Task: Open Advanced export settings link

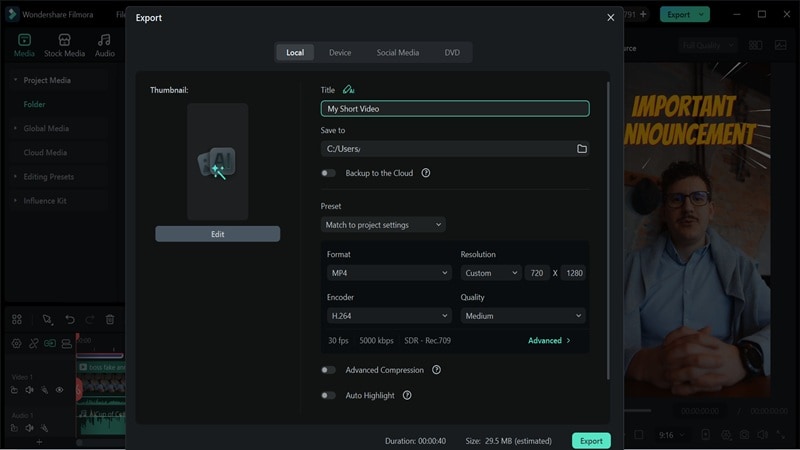Action: (x=549, y=341)
